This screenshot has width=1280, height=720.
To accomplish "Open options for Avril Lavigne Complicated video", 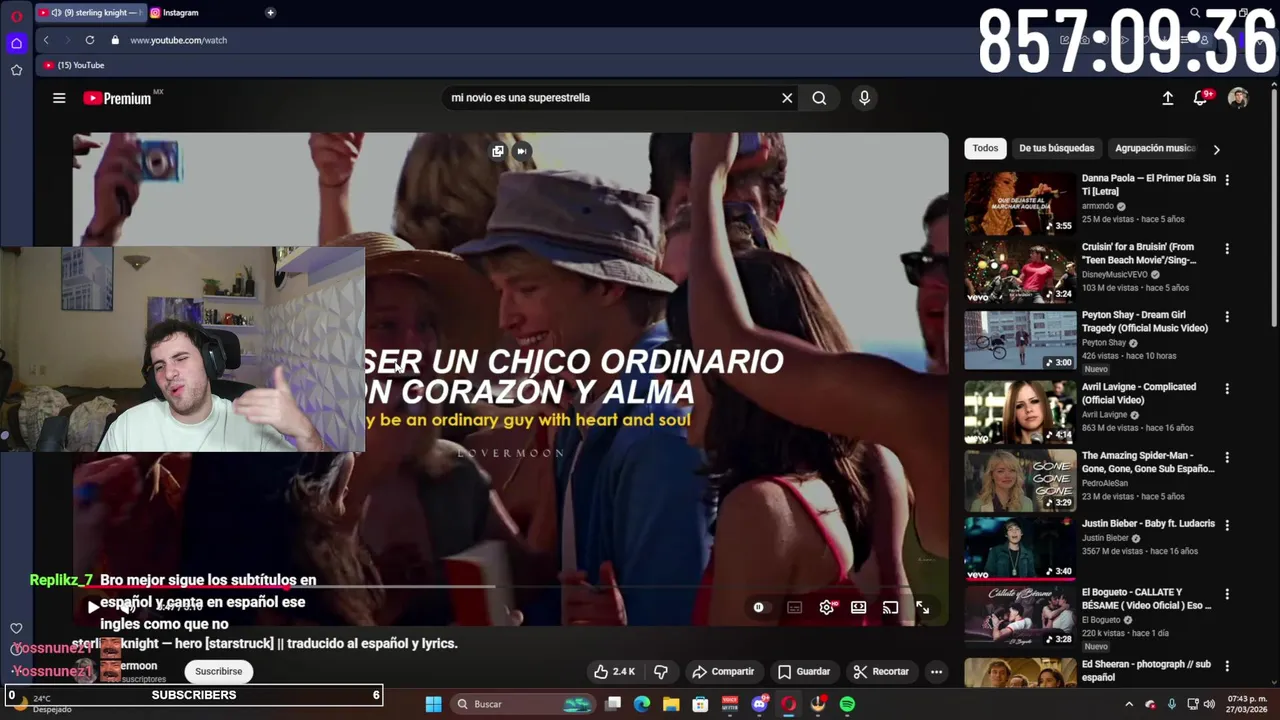I will click(x=1227, y=389).
